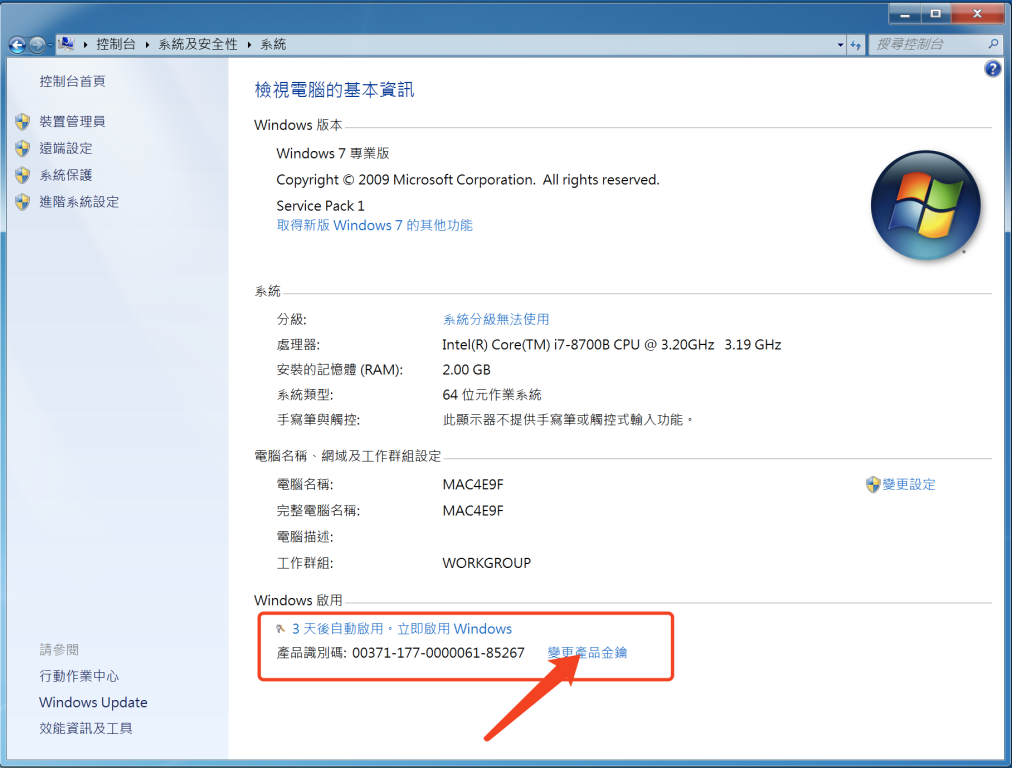Open 進階系統設定 from the sidebar
The width and height of the screenshot is (1012, 768).
point(79,202)
